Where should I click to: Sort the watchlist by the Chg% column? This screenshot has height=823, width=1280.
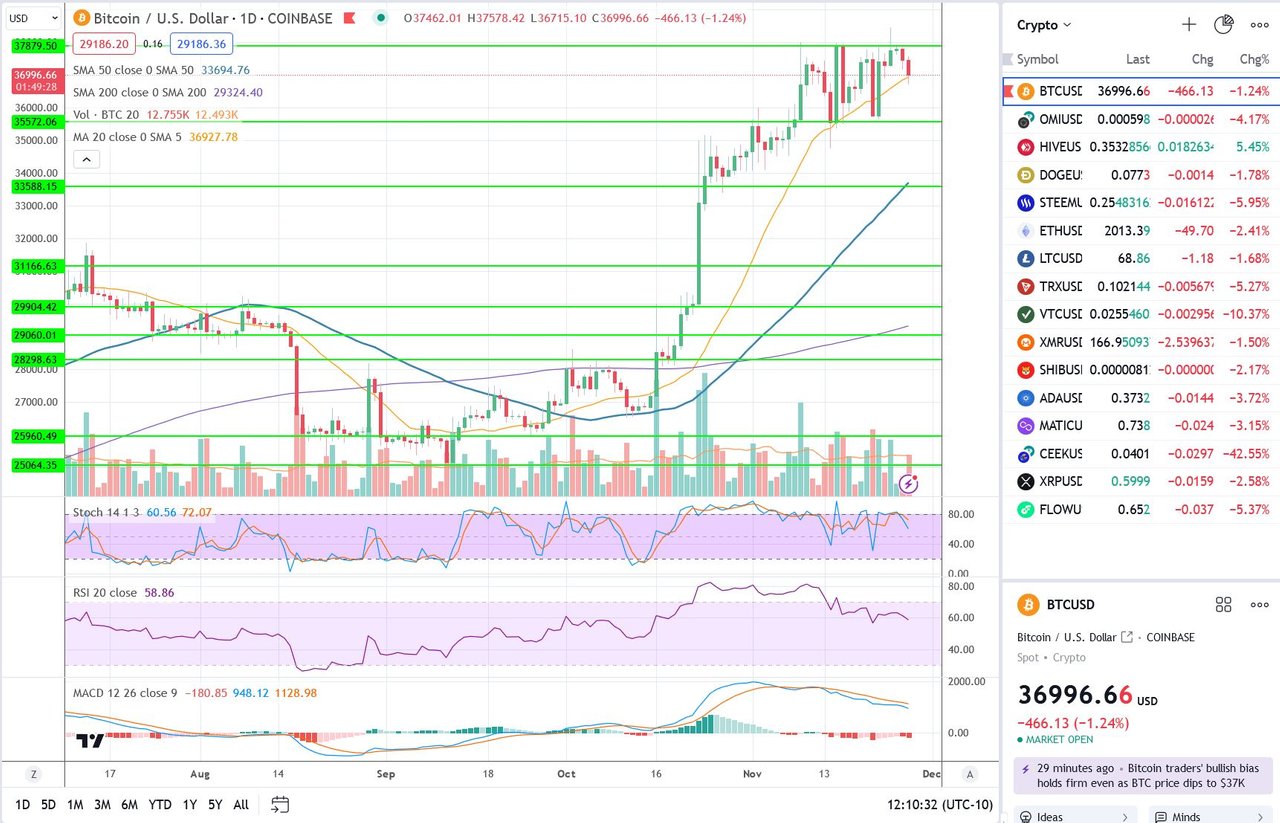1254,59
